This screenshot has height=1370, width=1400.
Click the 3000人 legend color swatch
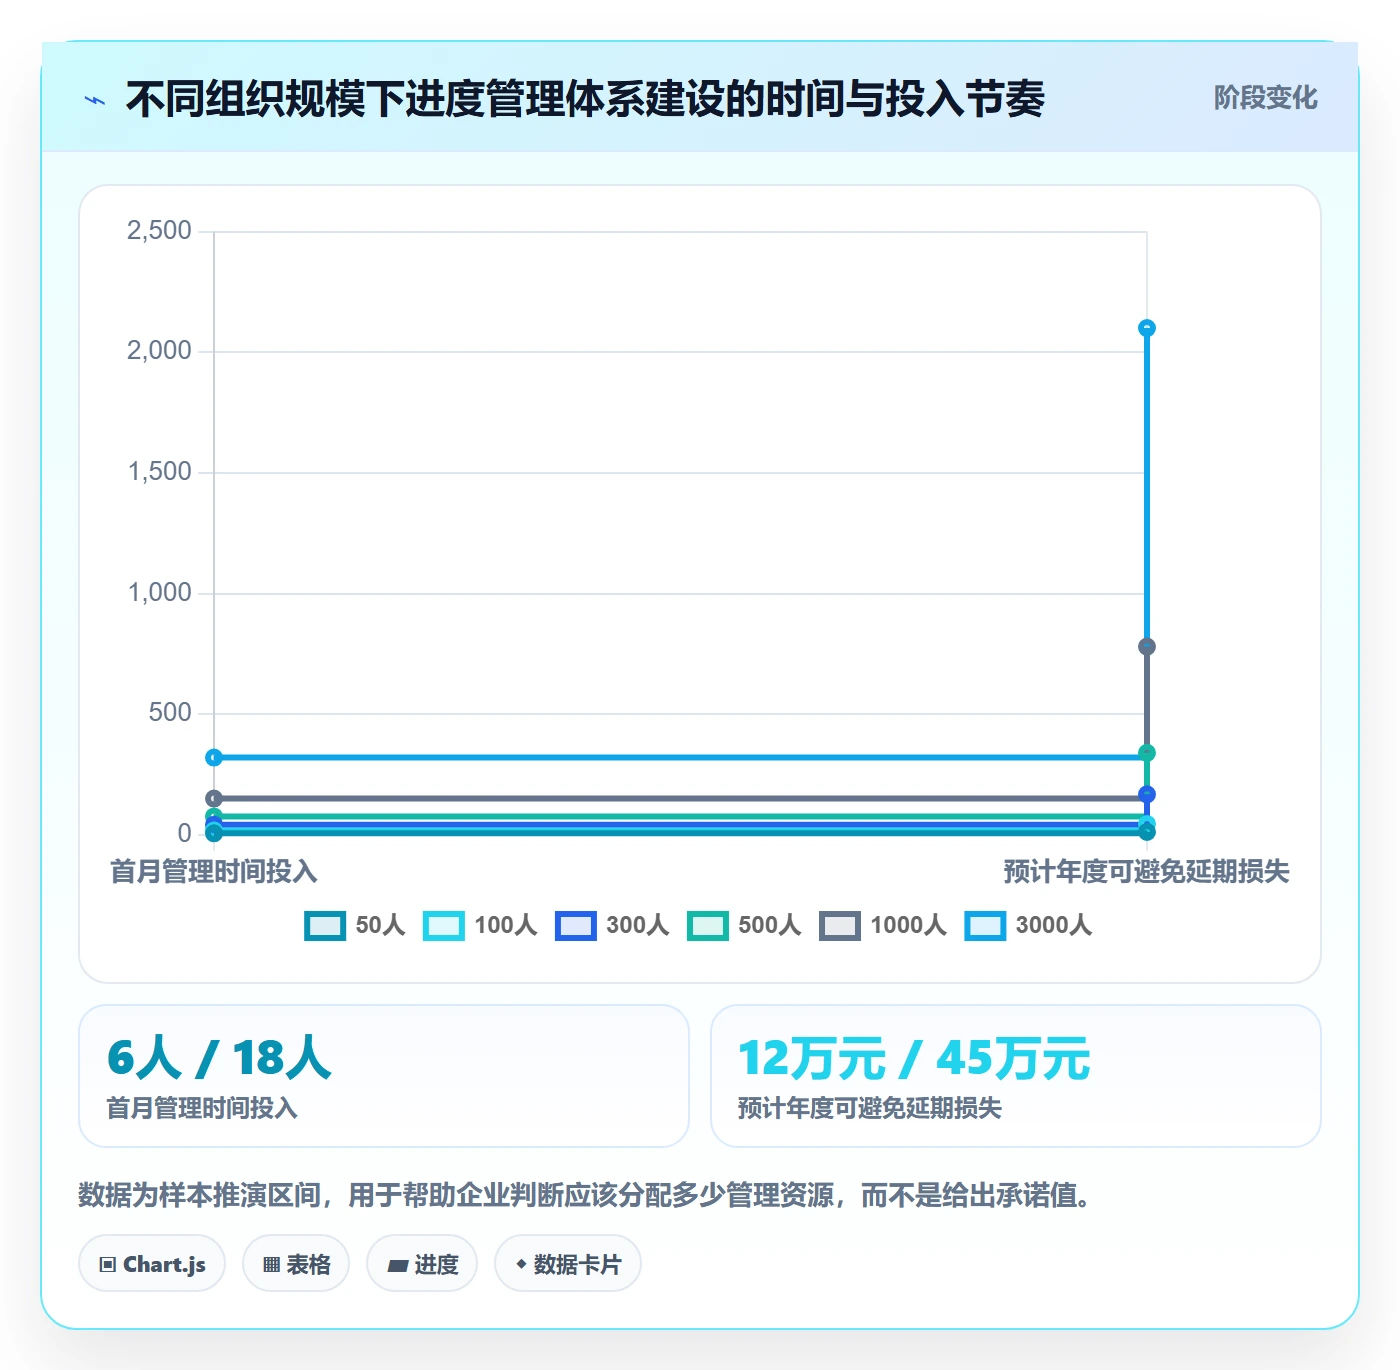pyautogui.click(x=985, y=925)
